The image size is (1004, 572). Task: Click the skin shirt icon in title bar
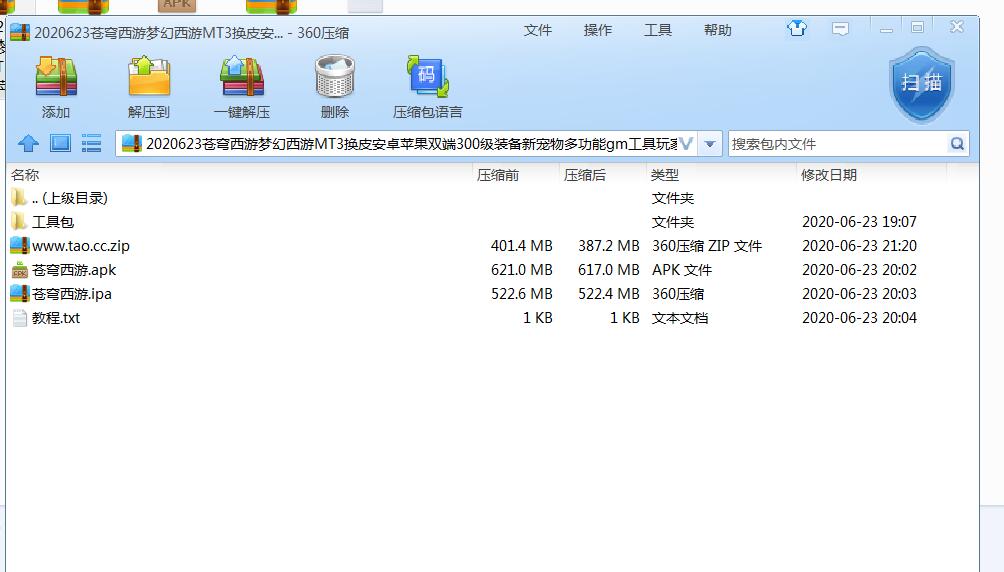[x=797, y=29]
